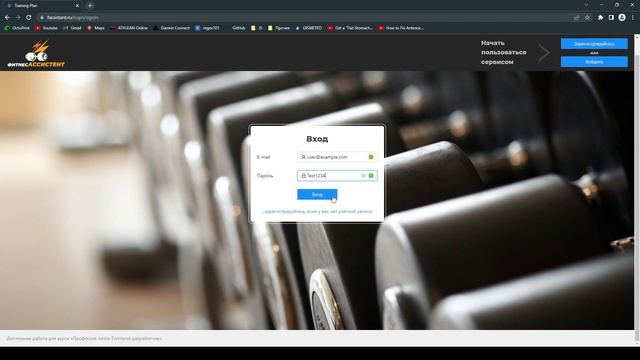Click the browser forward arrow
This screenshot has height=360, width=640.
(x=18, y=18)
